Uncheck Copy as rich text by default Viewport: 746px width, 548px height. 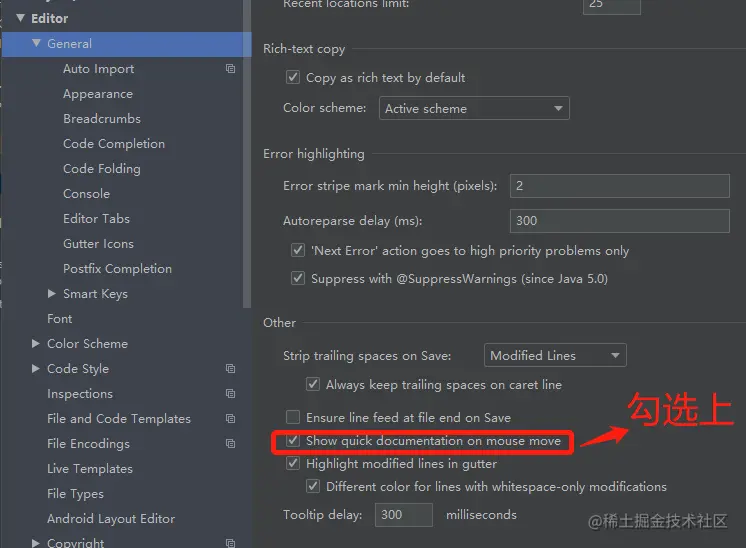pyautogui.click(x=293, y=77)
